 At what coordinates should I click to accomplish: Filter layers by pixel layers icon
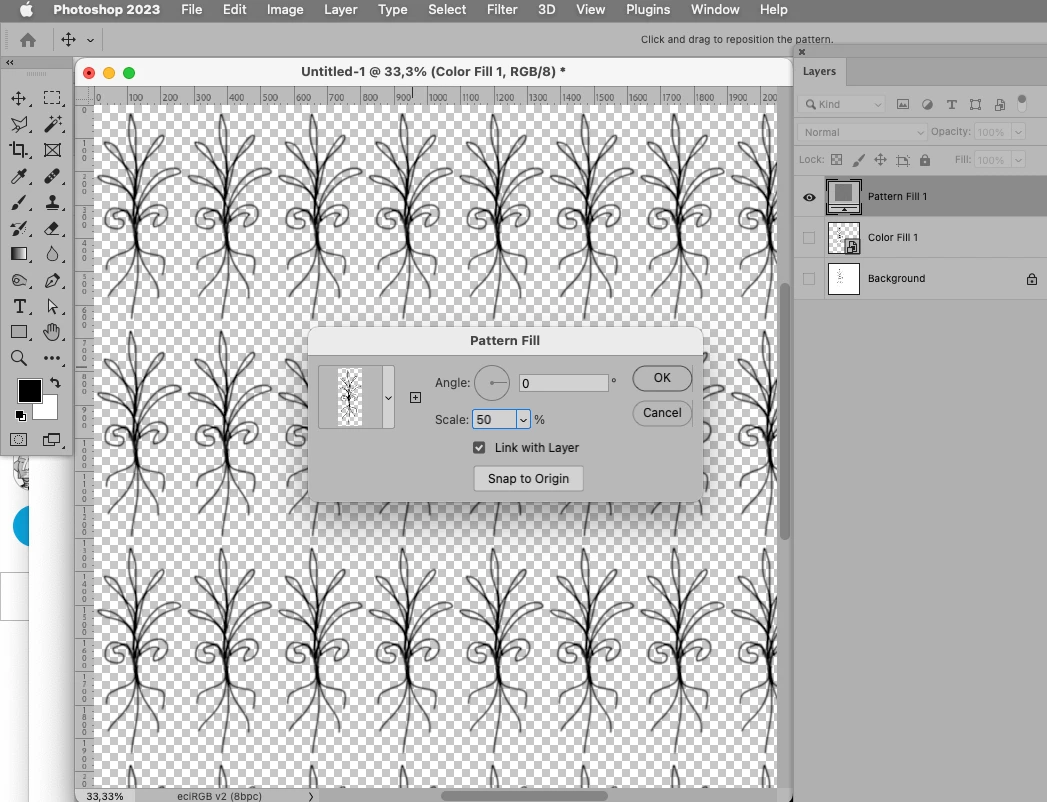click(903, 104)
